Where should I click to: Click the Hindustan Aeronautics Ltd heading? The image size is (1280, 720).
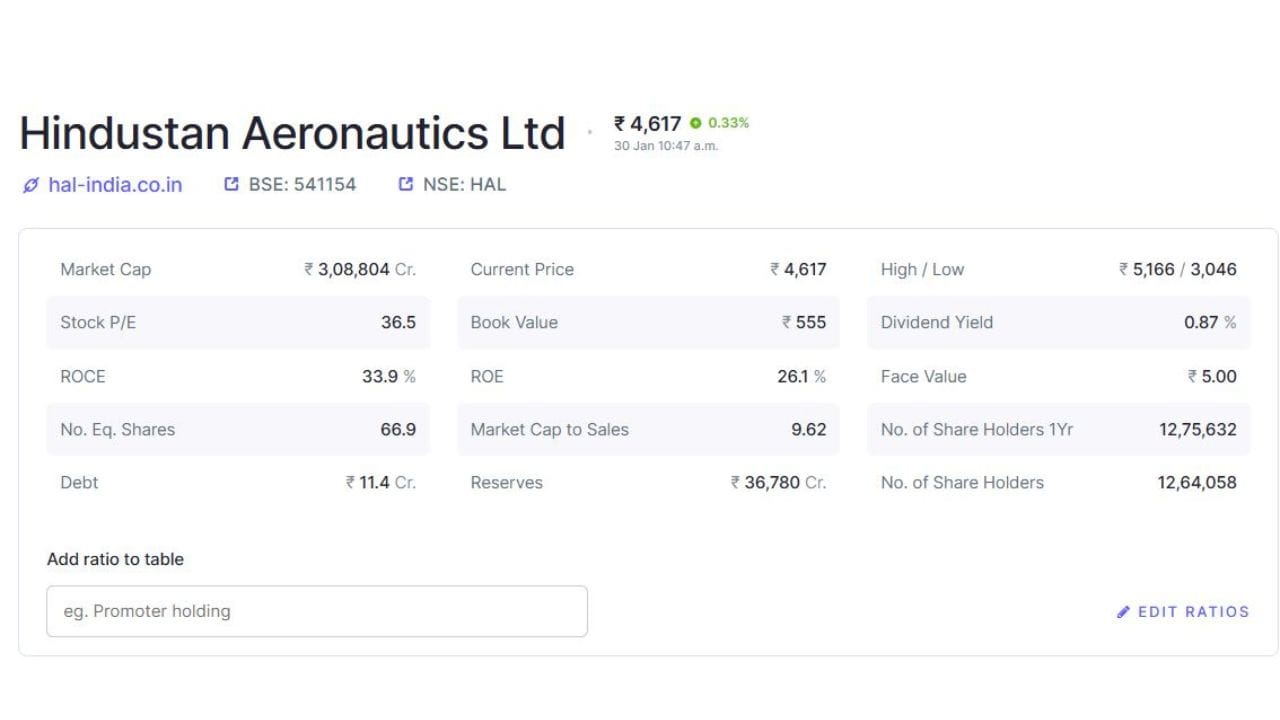pyautogui.click(x=292, y=133)
